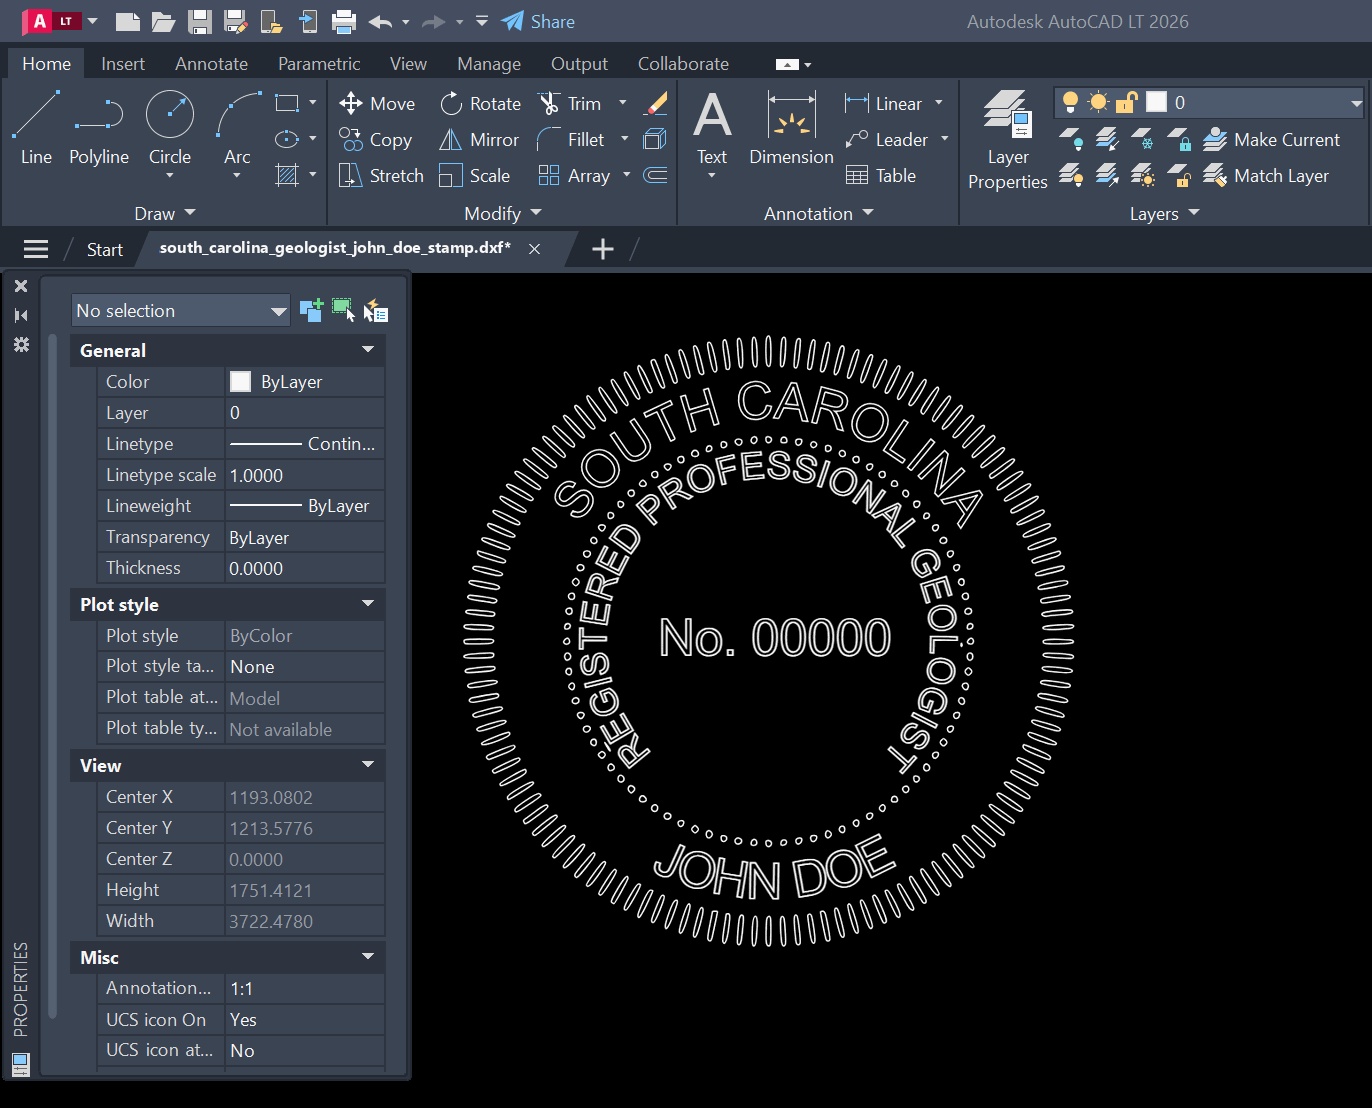Screen dimensions: 1372x1108
Task: Open the Parametric ribbon tab
Action: tap(319, 64)
